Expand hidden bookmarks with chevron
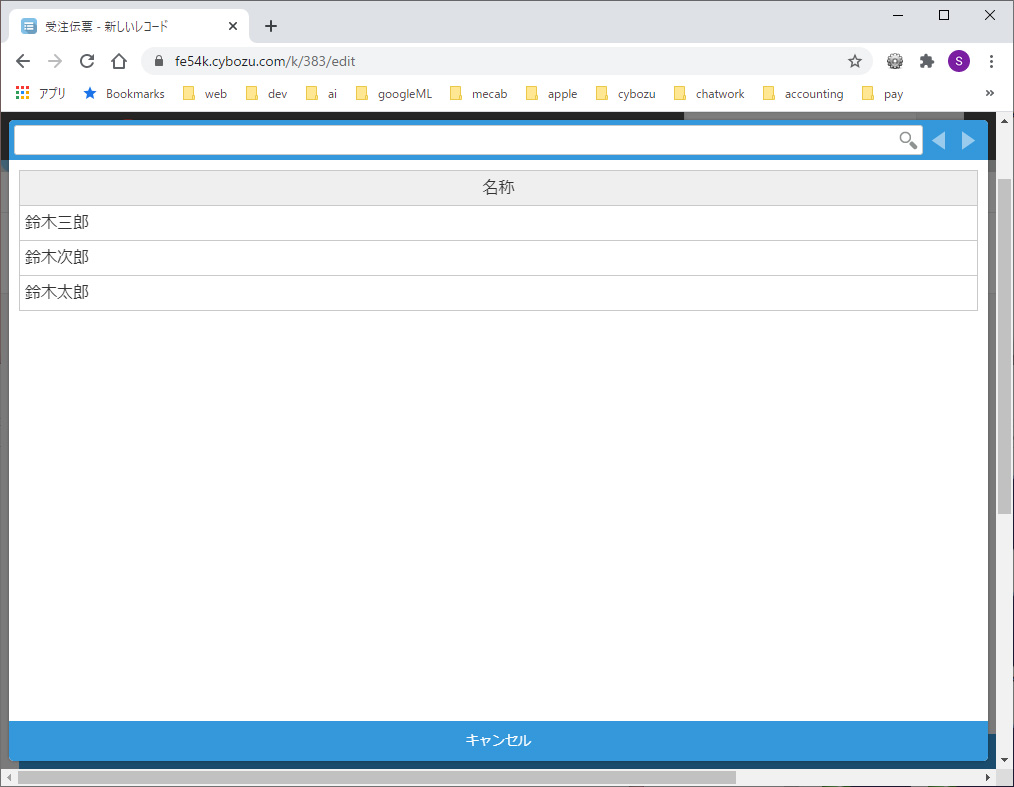1014x787 pixels. 990,93
